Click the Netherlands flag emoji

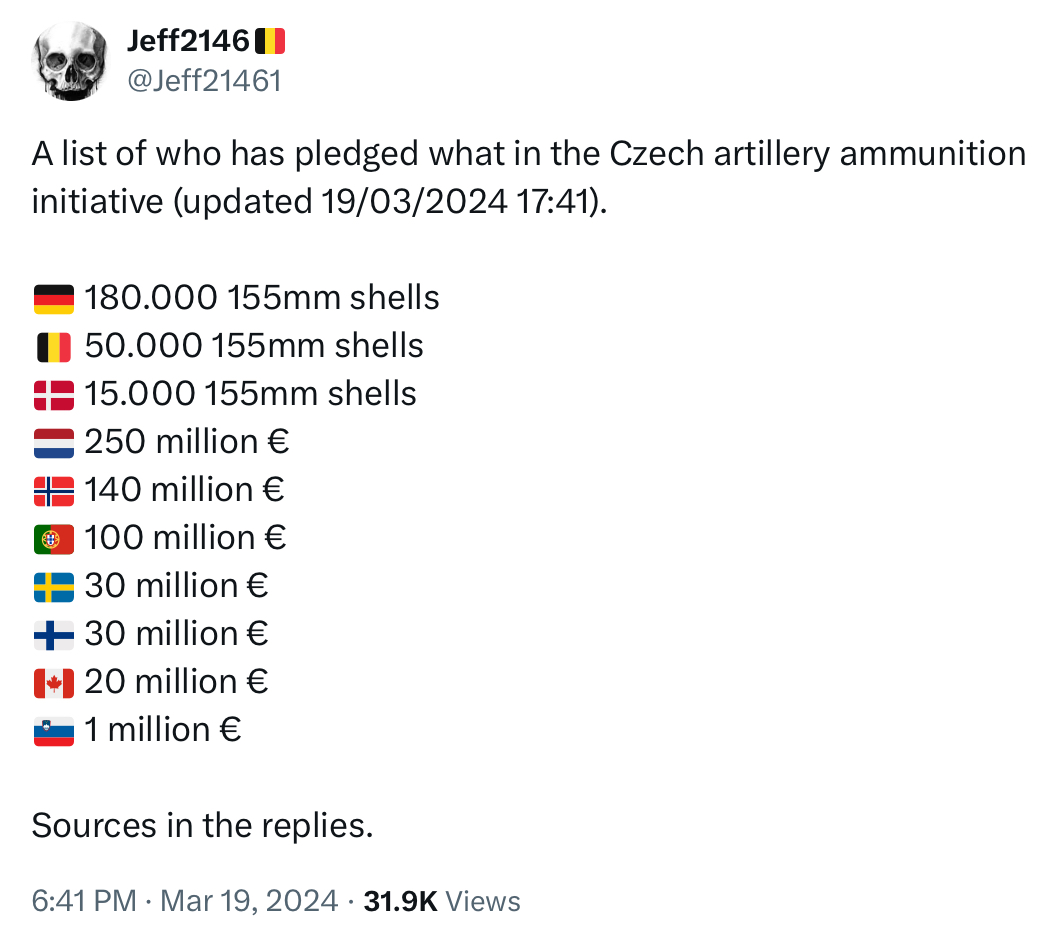click(54, 442)
